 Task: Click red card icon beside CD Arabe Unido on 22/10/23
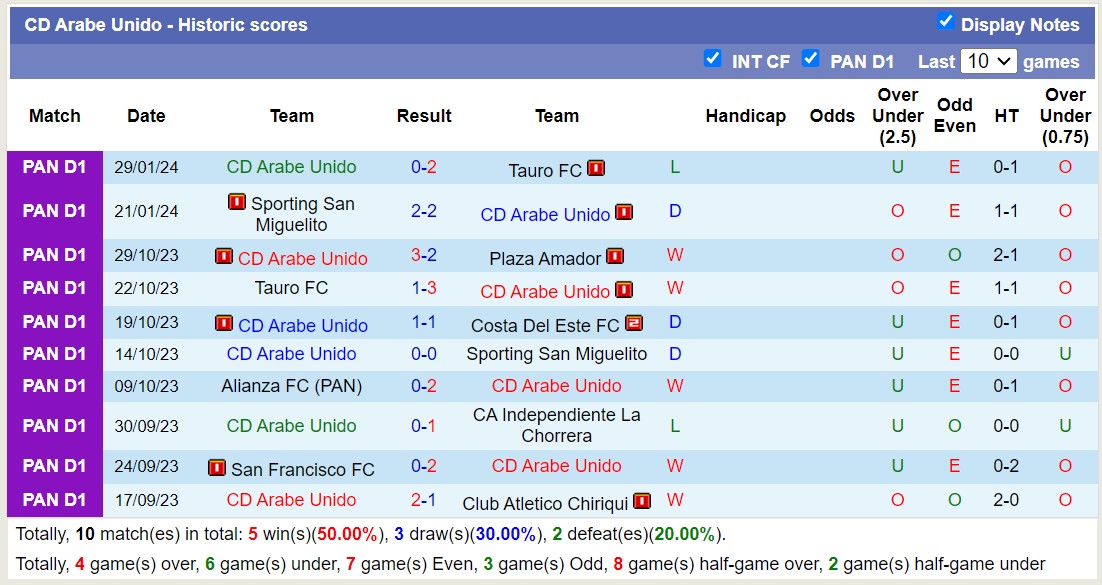tap(624, 290)
